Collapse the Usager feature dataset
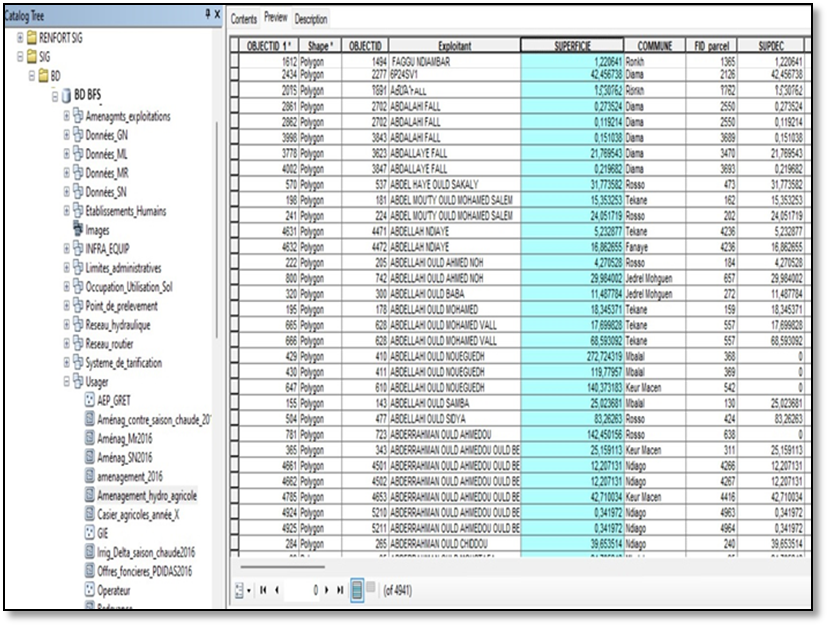 67,381
